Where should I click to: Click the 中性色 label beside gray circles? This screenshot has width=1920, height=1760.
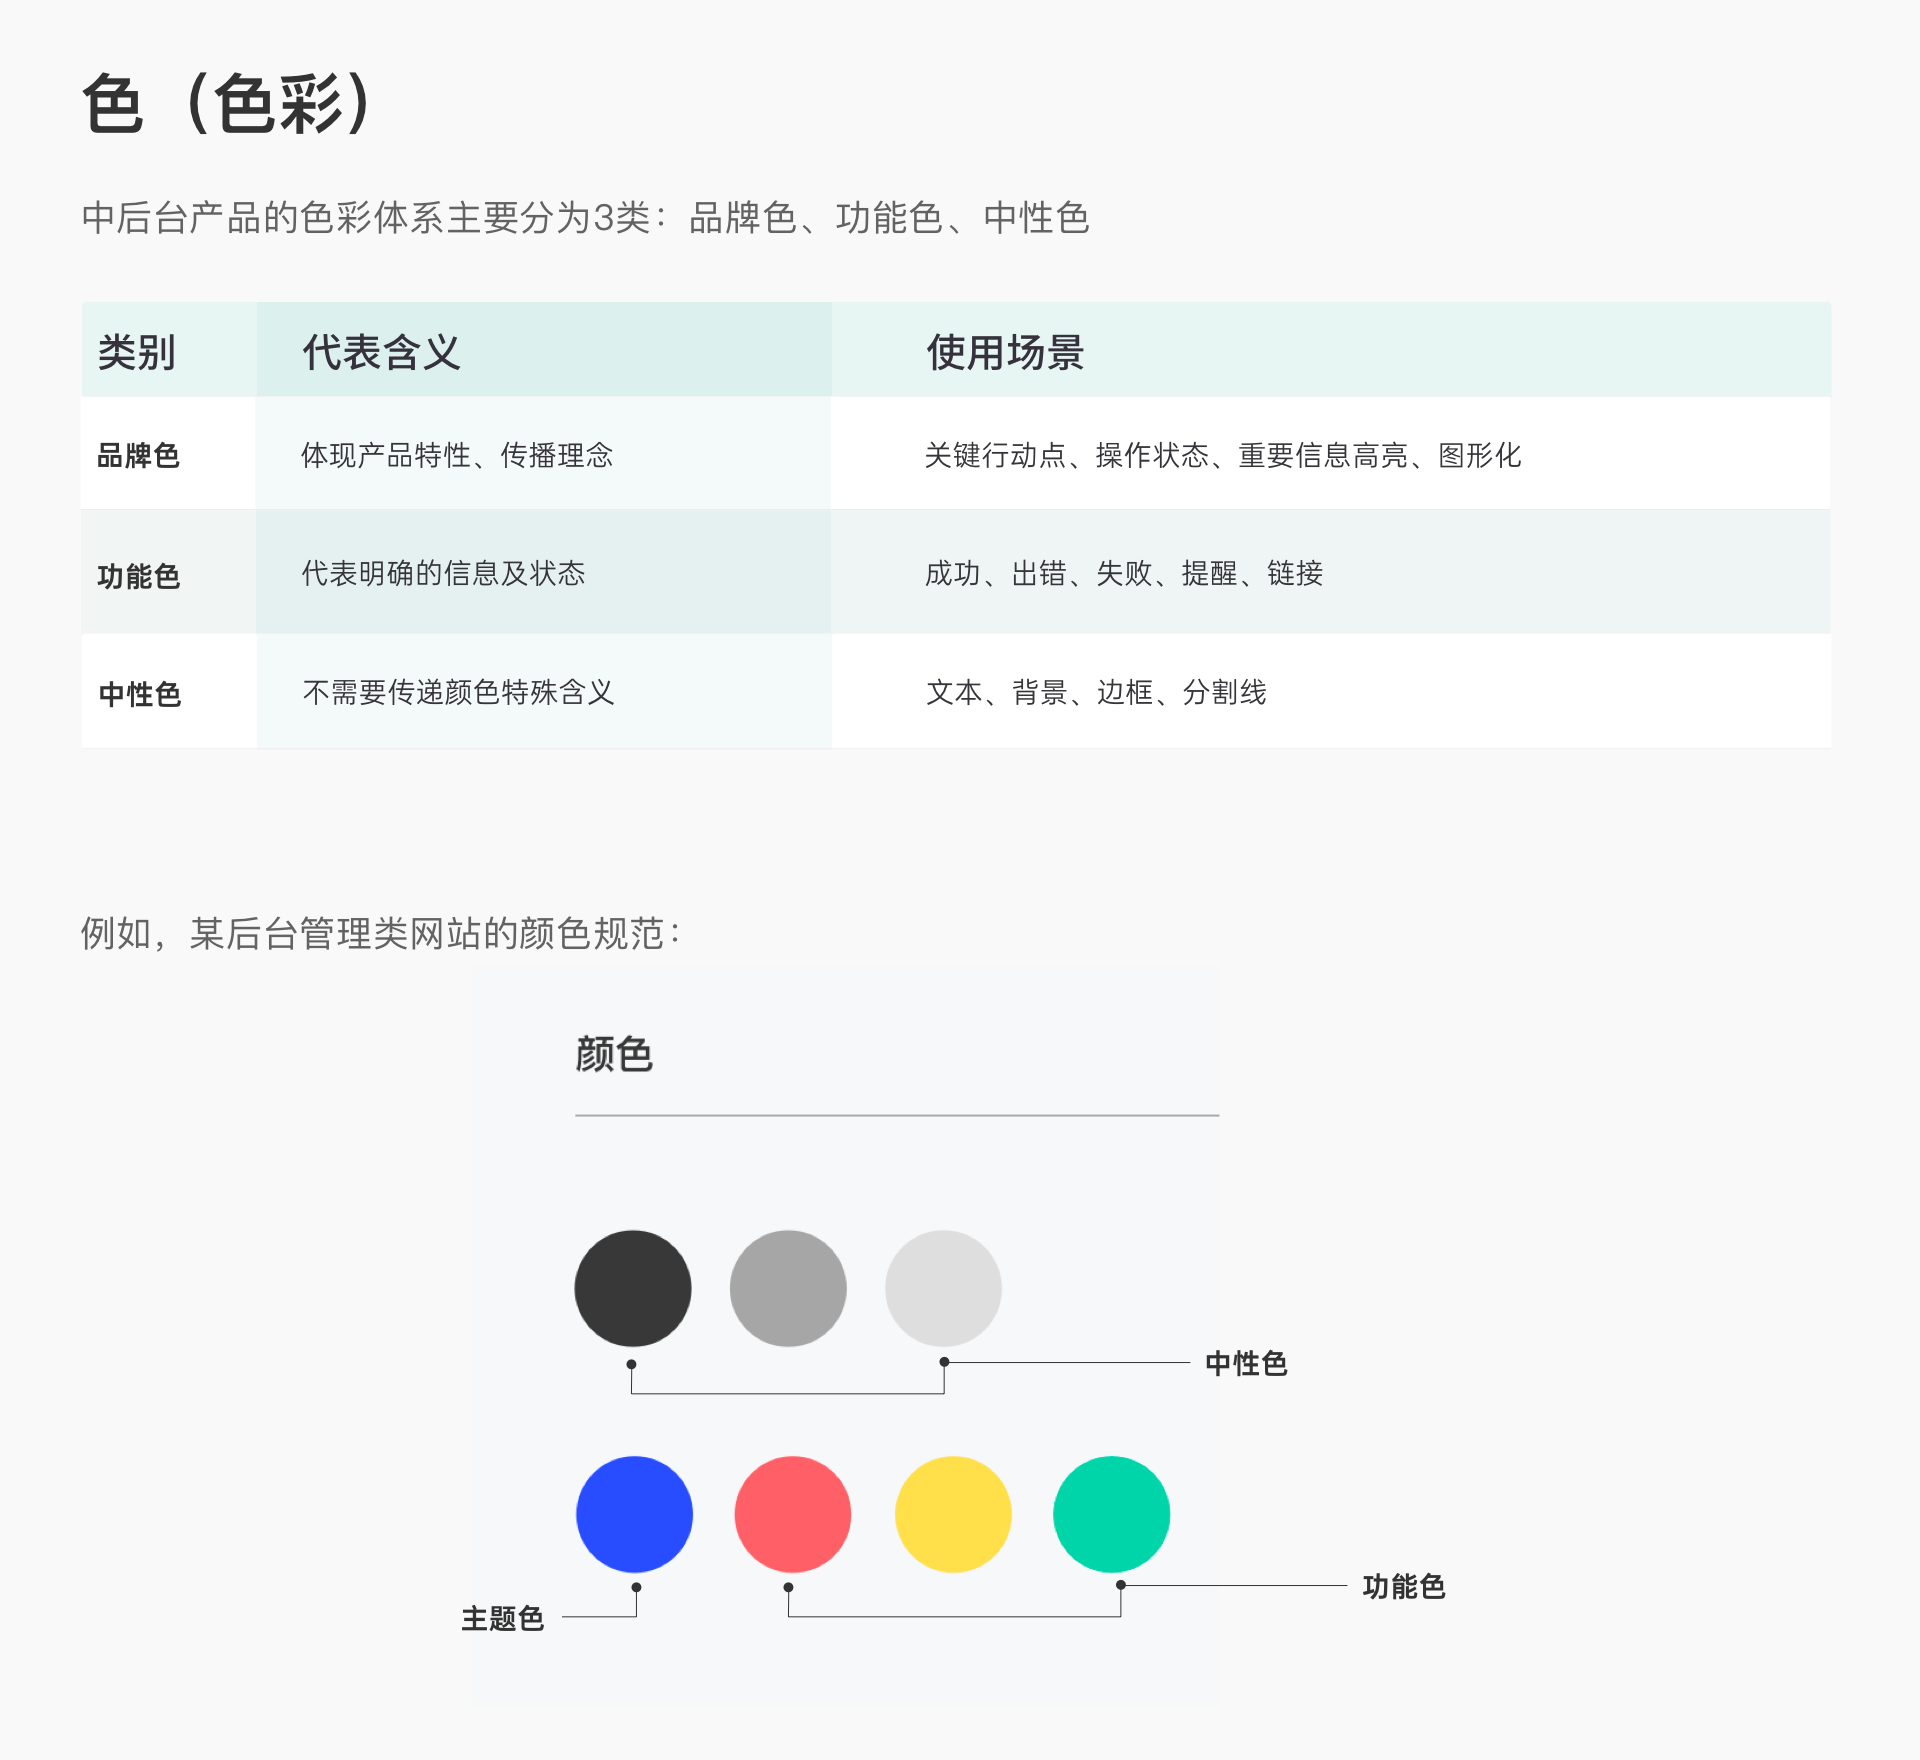1246,1363
